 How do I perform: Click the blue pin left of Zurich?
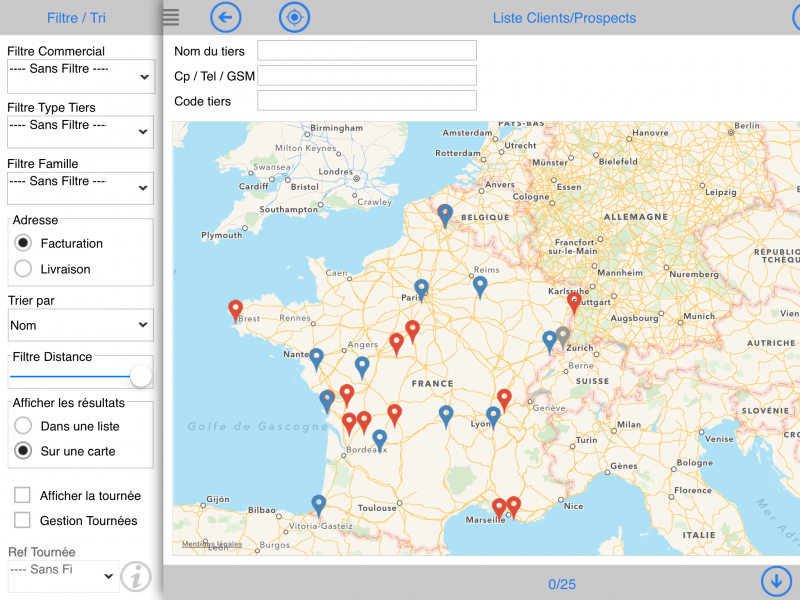click(x=549, y=341)
